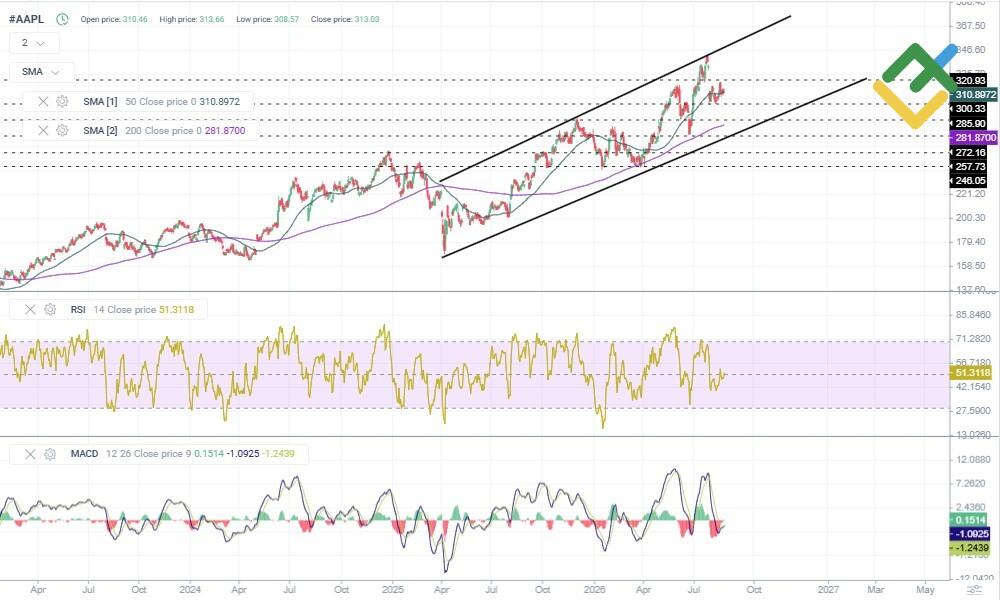Click the SMA [1] label text
The height and width of the screenshot is (600, 1000).
[x=100, y=101]
